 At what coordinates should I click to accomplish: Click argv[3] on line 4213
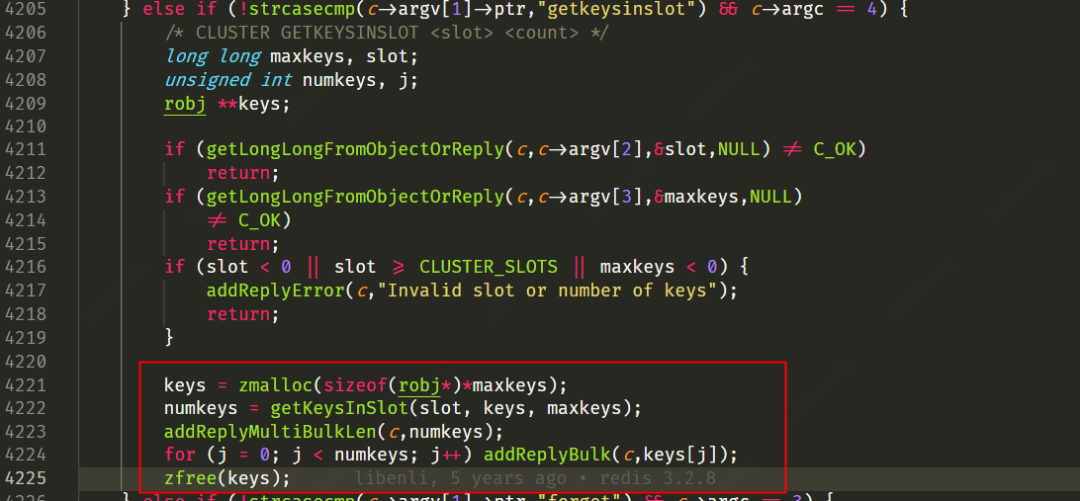click(600, 197)
